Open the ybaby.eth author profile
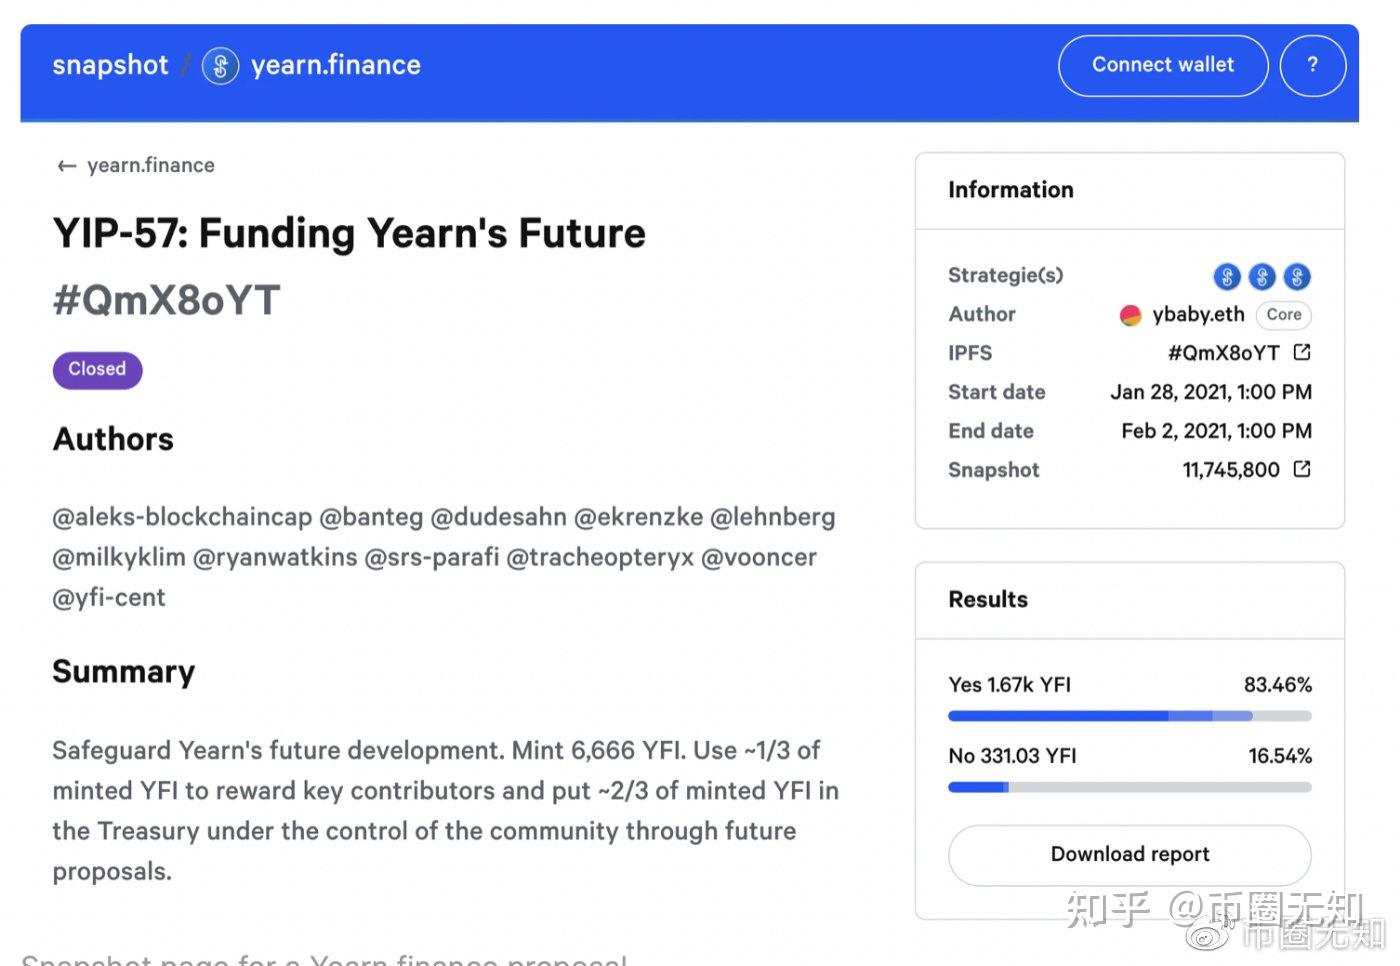The width and height of the screenshot is (1400, 966). coord(1198,315)
